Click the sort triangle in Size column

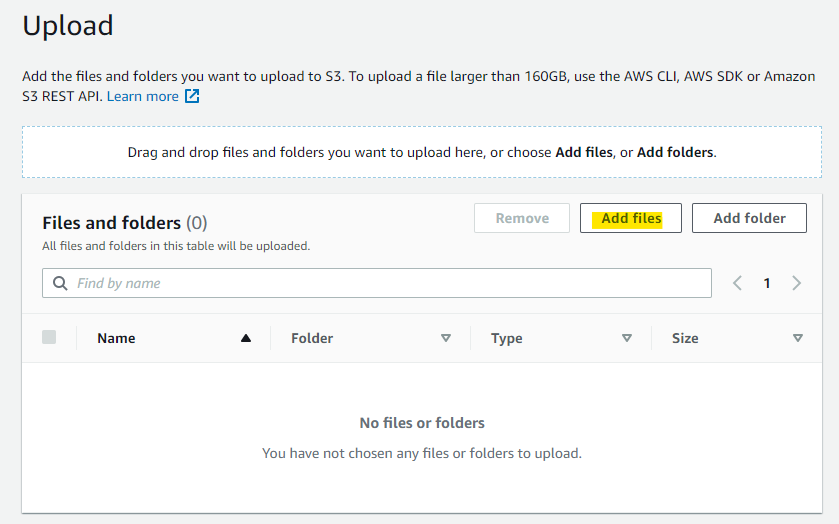point(798,338)
